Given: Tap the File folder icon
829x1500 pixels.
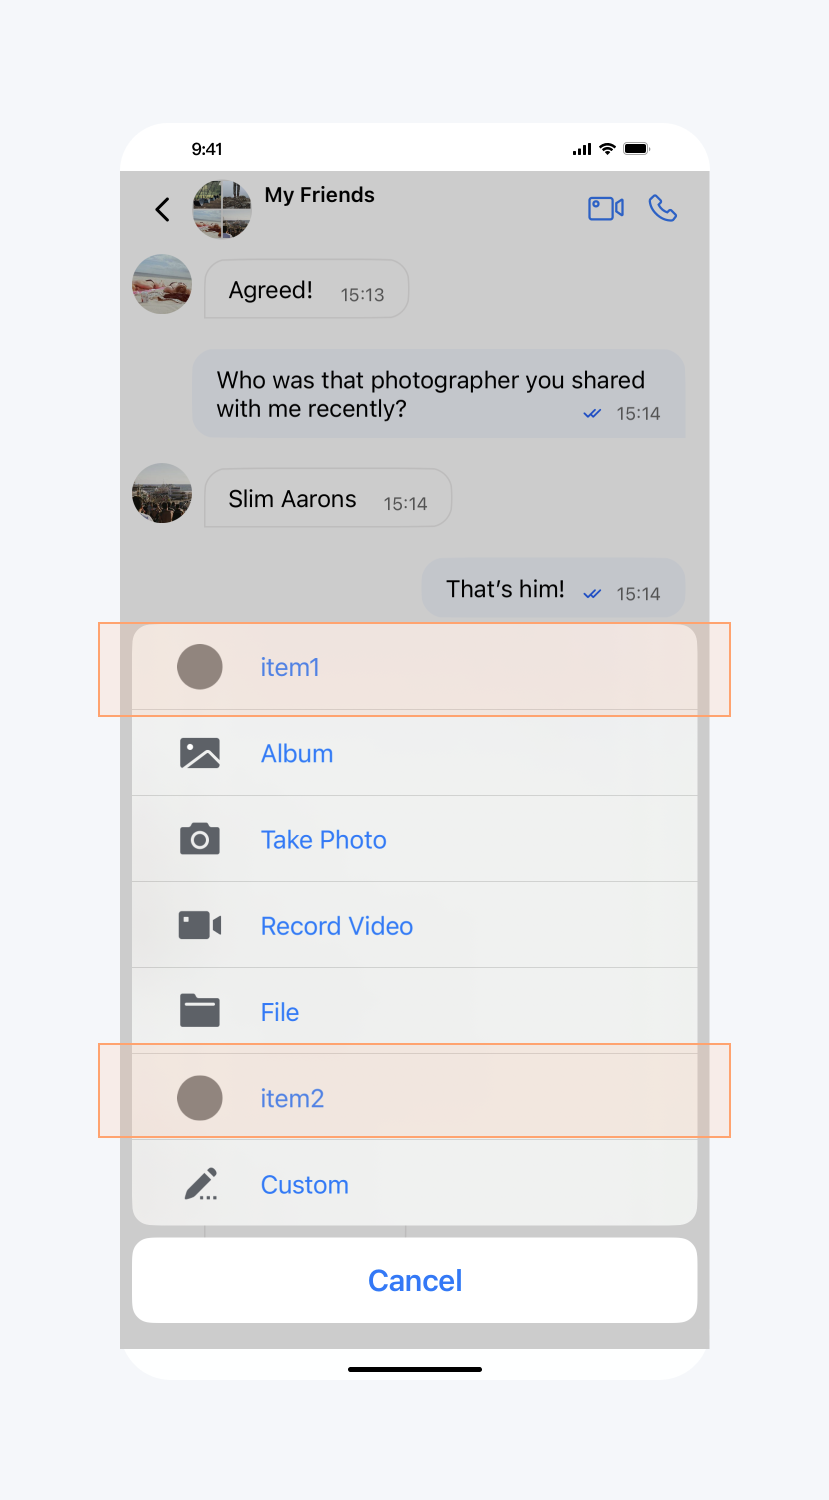Looking at the screenshot, I should click(200, 1011).
